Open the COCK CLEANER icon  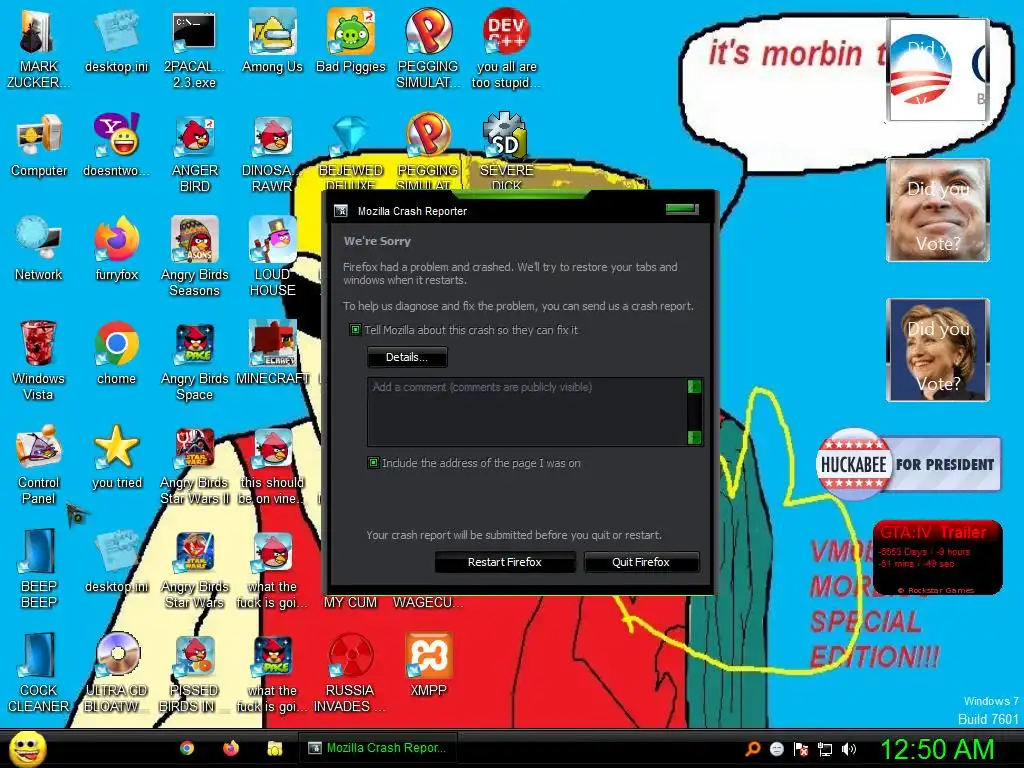(x=39, y=673)
